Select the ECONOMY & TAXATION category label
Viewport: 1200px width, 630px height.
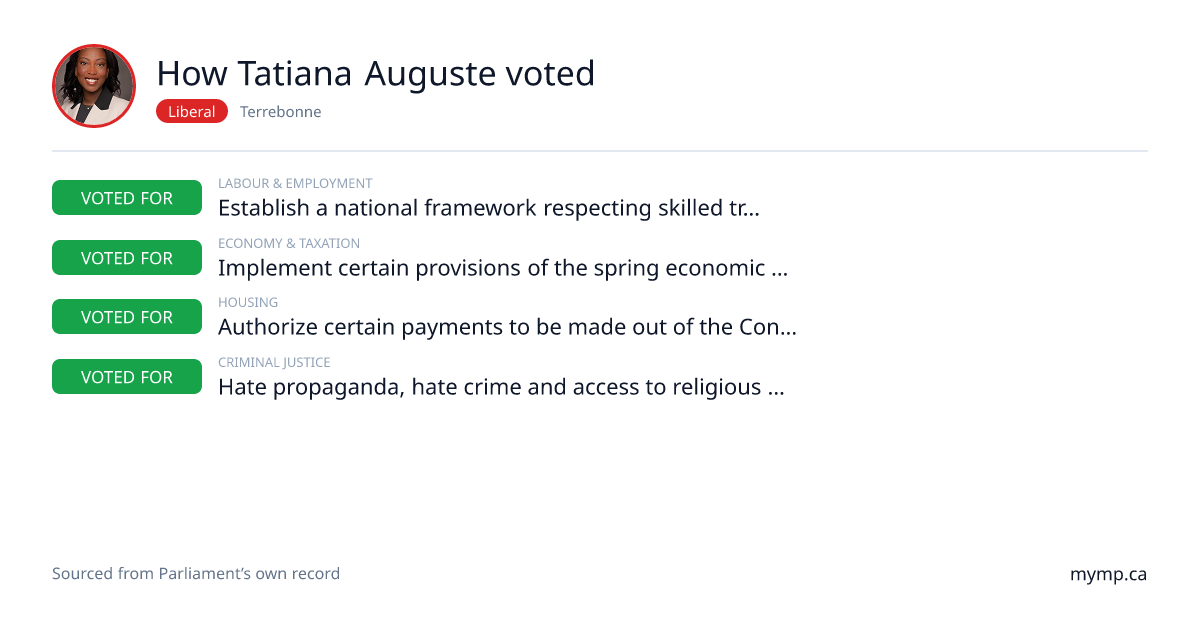[x=289, y=243]
